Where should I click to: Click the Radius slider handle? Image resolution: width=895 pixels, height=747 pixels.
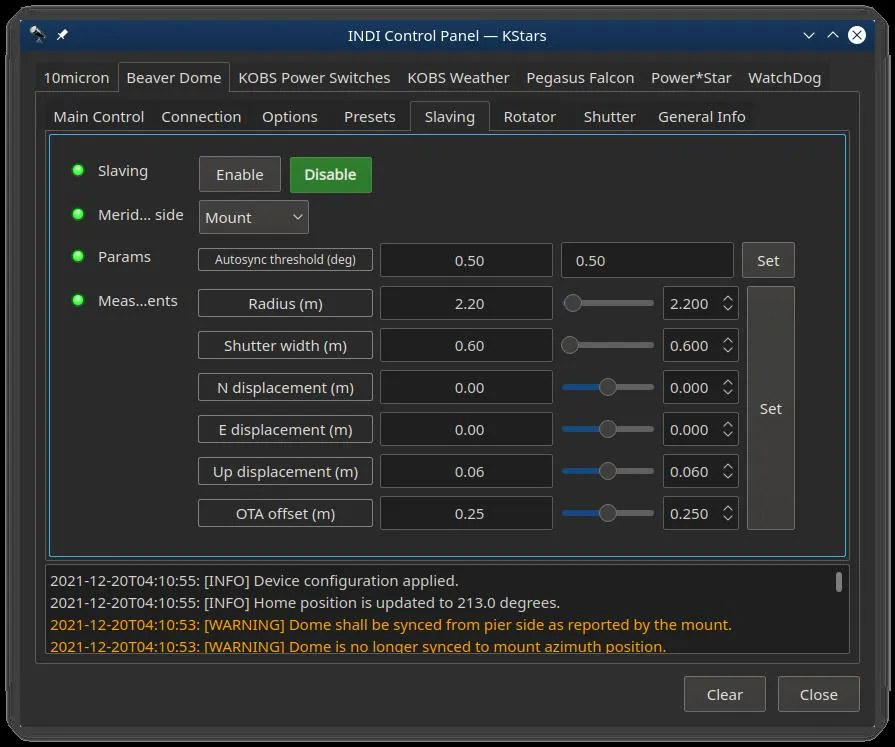[573, 303]
